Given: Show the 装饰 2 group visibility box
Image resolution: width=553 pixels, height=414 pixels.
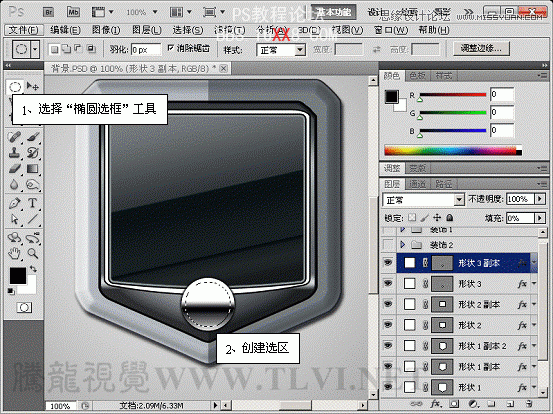Looking at the screenshot, I should 388,244.
